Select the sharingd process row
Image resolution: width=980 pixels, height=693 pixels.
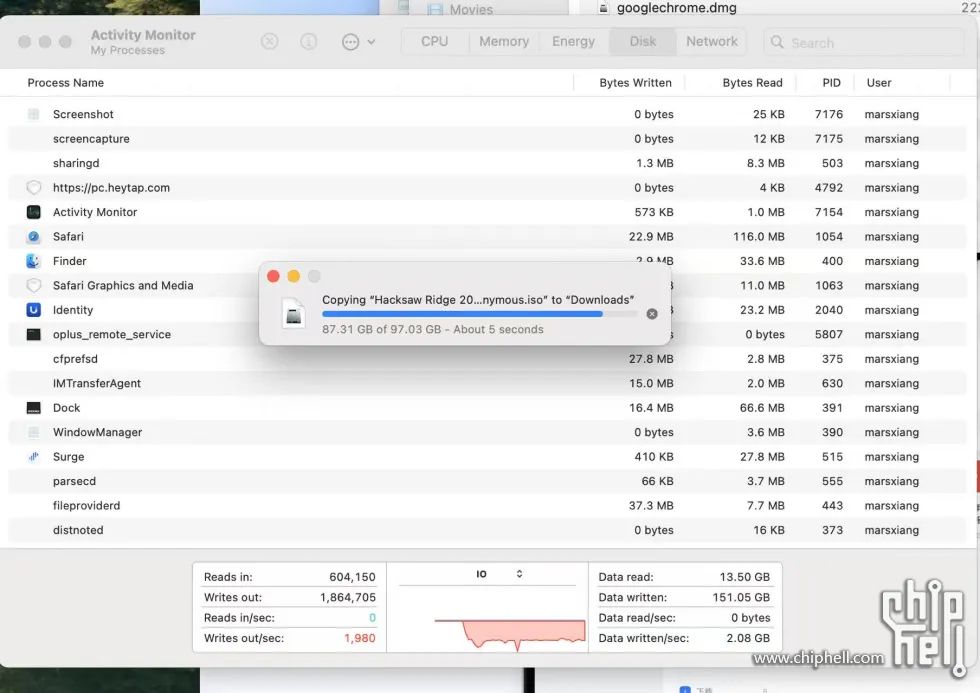487,163
